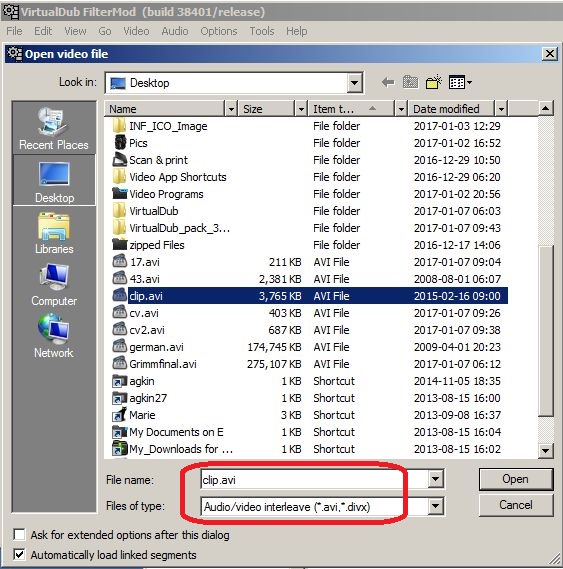563x569 pixels.
Task: Select Scan & print folder icon
Action: coord(119,159)
